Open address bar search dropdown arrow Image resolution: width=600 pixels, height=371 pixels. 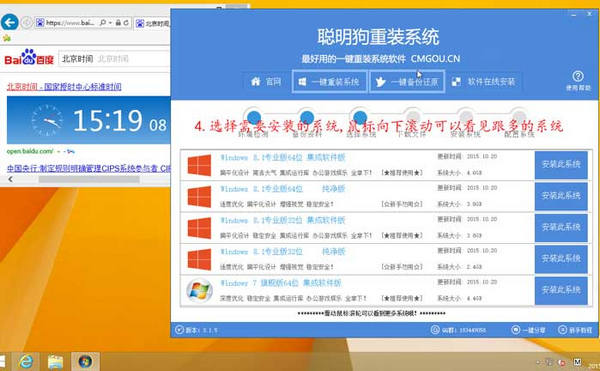coord(110,23)
